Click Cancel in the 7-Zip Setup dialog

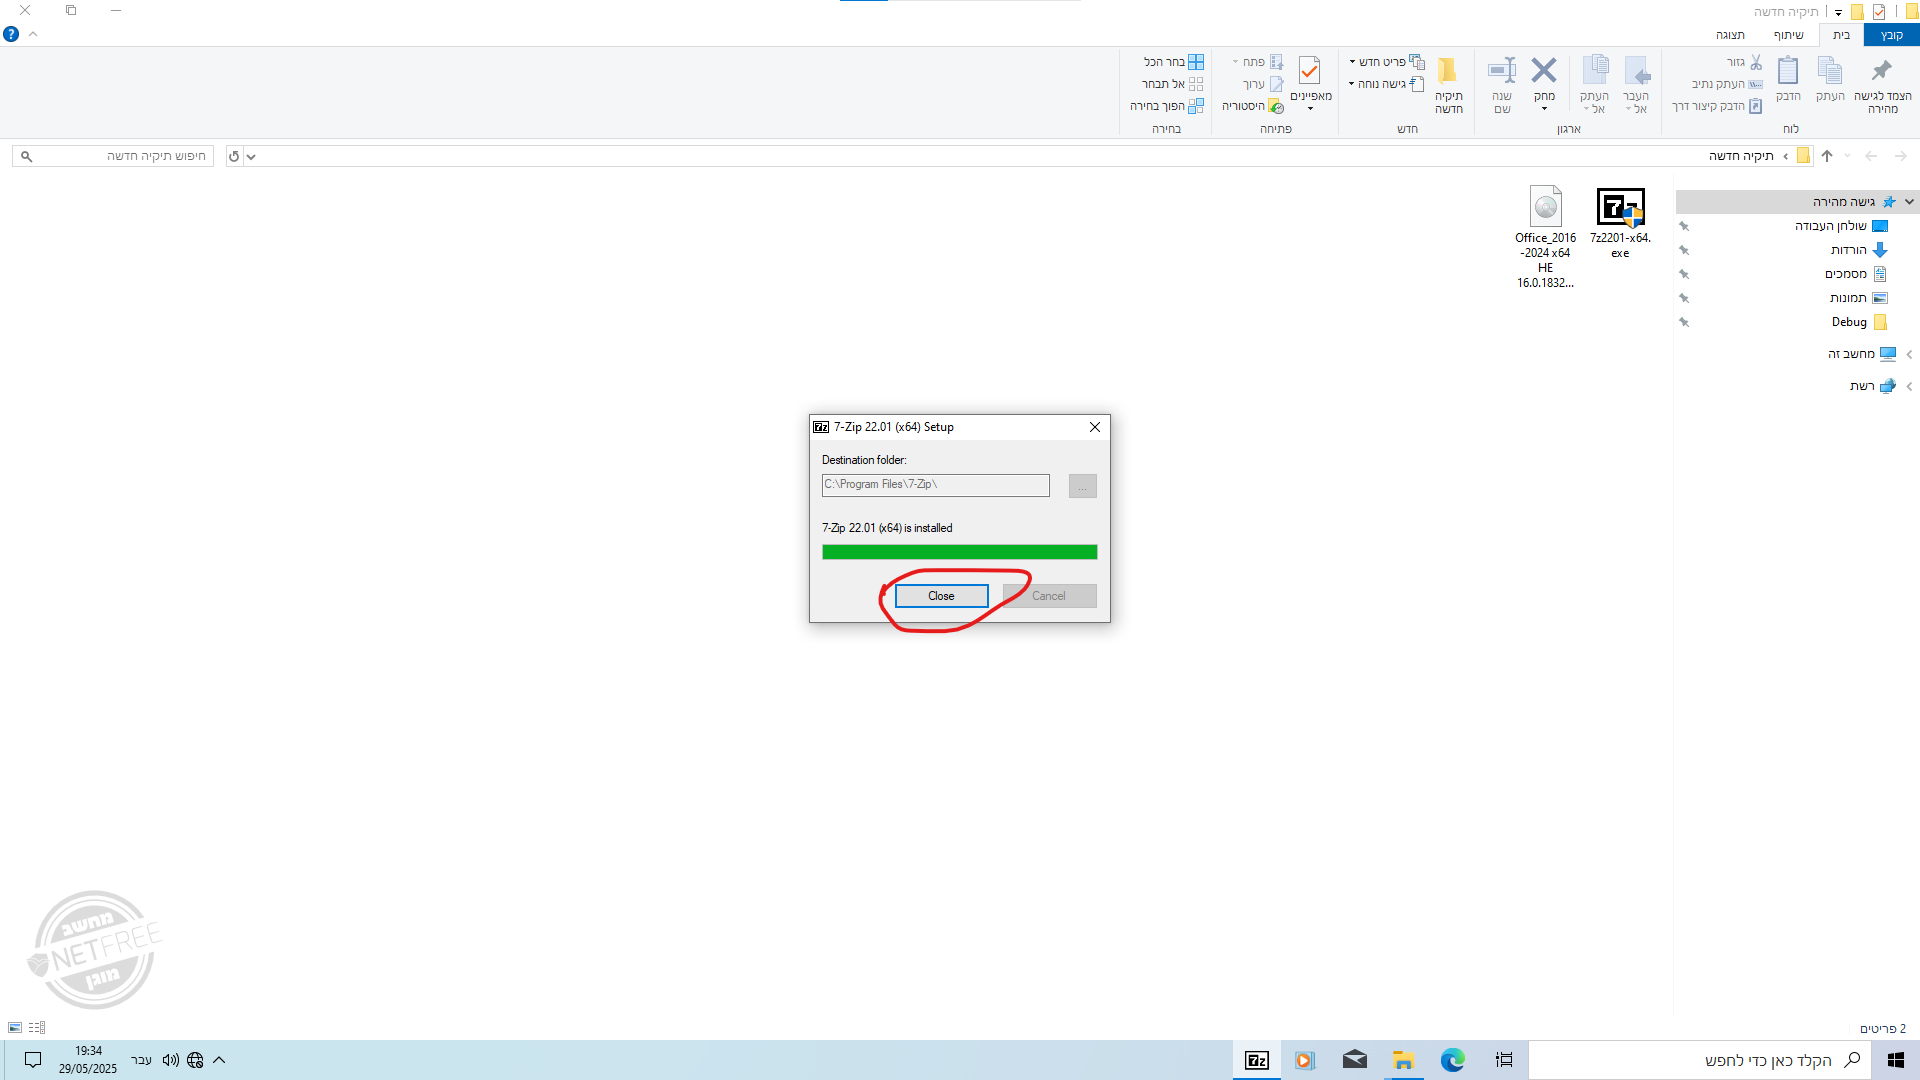tap(1049, 596)
